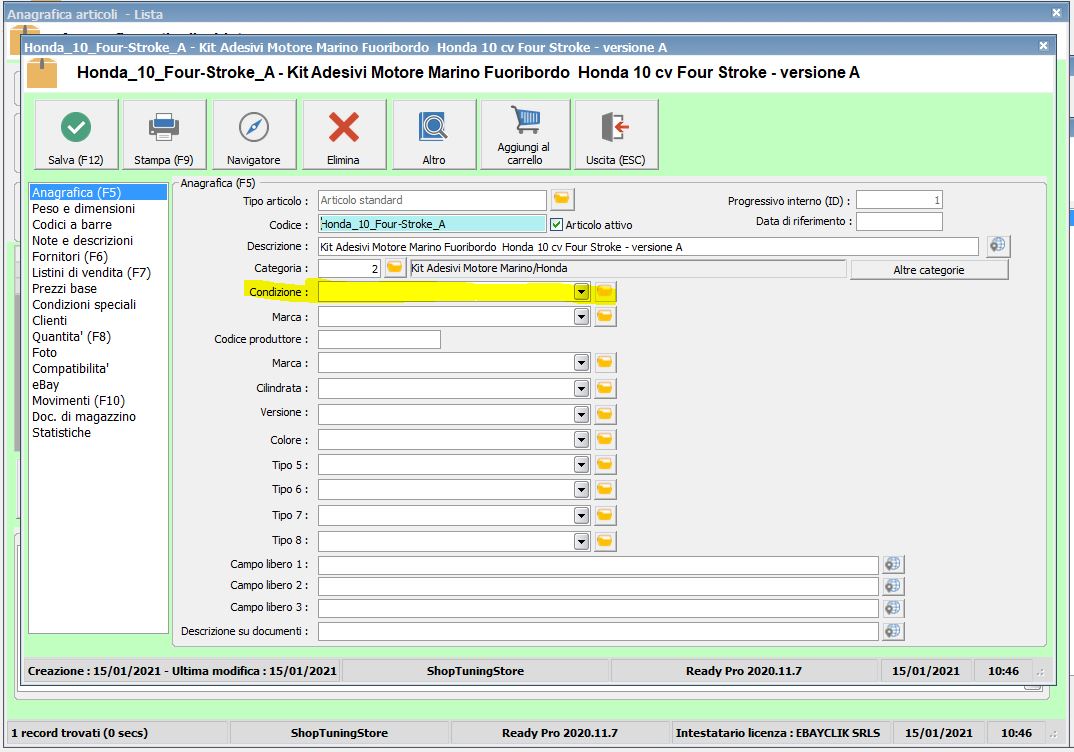The height and width of the screenshot is (752, 1074).
Task: Click the Progressivo interno (ID) field
Action: 899,200
